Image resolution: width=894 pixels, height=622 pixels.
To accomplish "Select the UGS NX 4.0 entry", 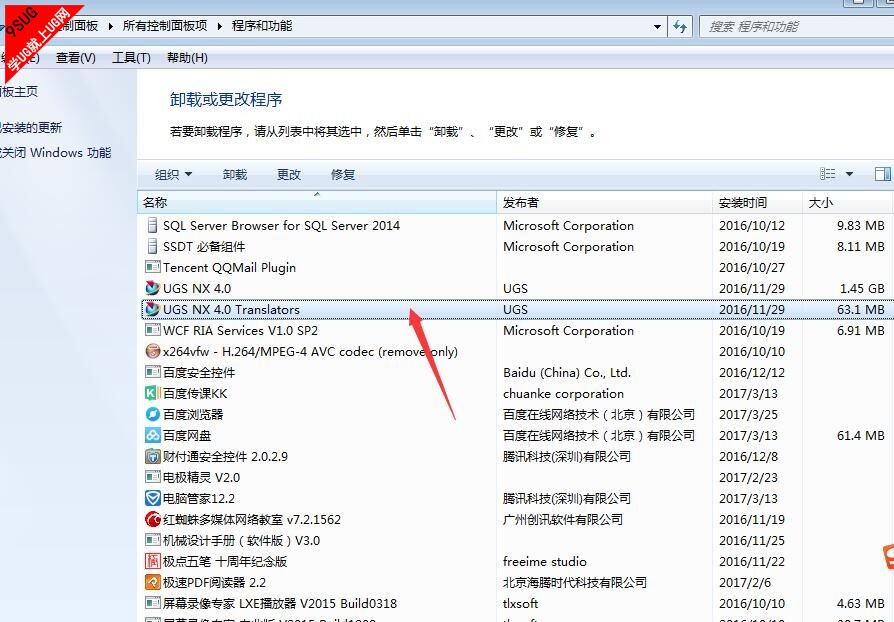I will pyautogui.click(x=197, y=288).
